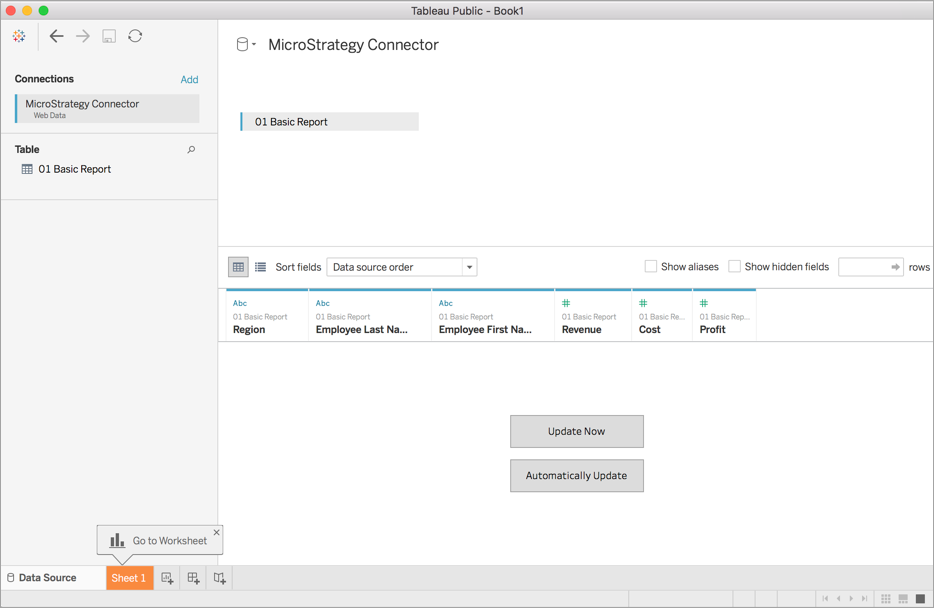This screenshot has height=608, width=934.
Task: Enable the Show hidden fields checkbox
Action: point(735,267)
